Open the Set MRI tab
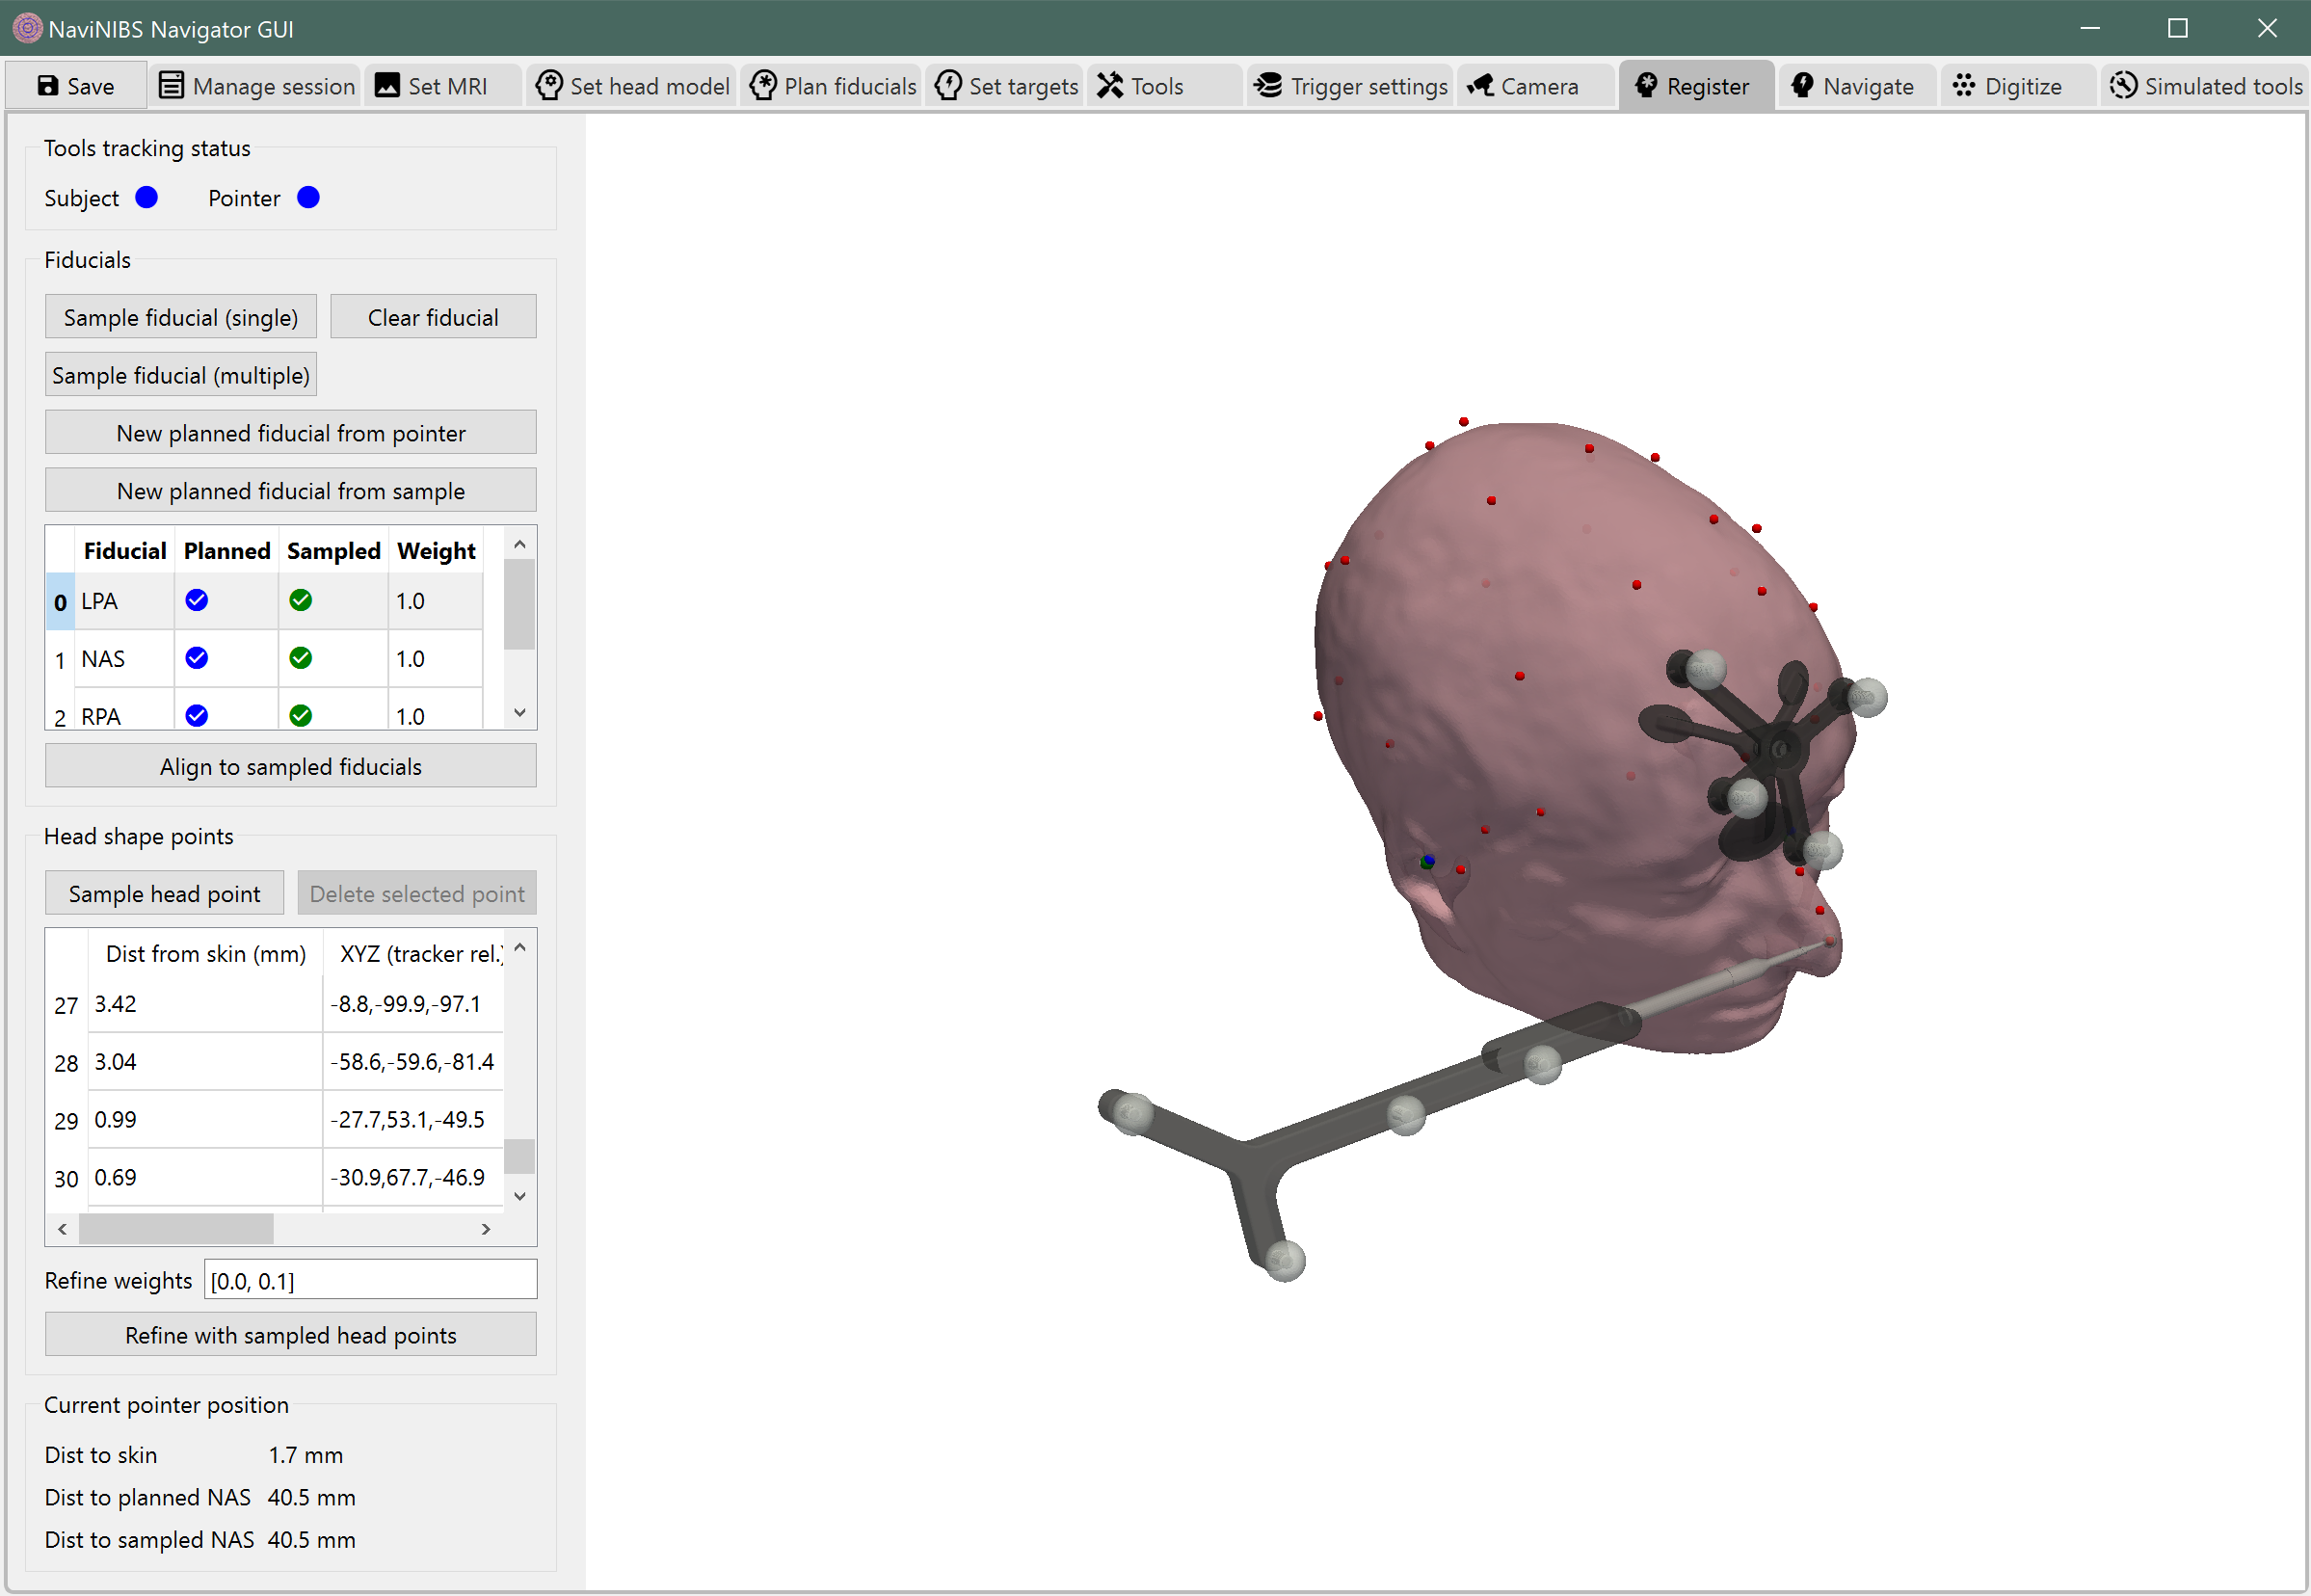Viewport: 2311px width, 1596px height. coord(442,86)
